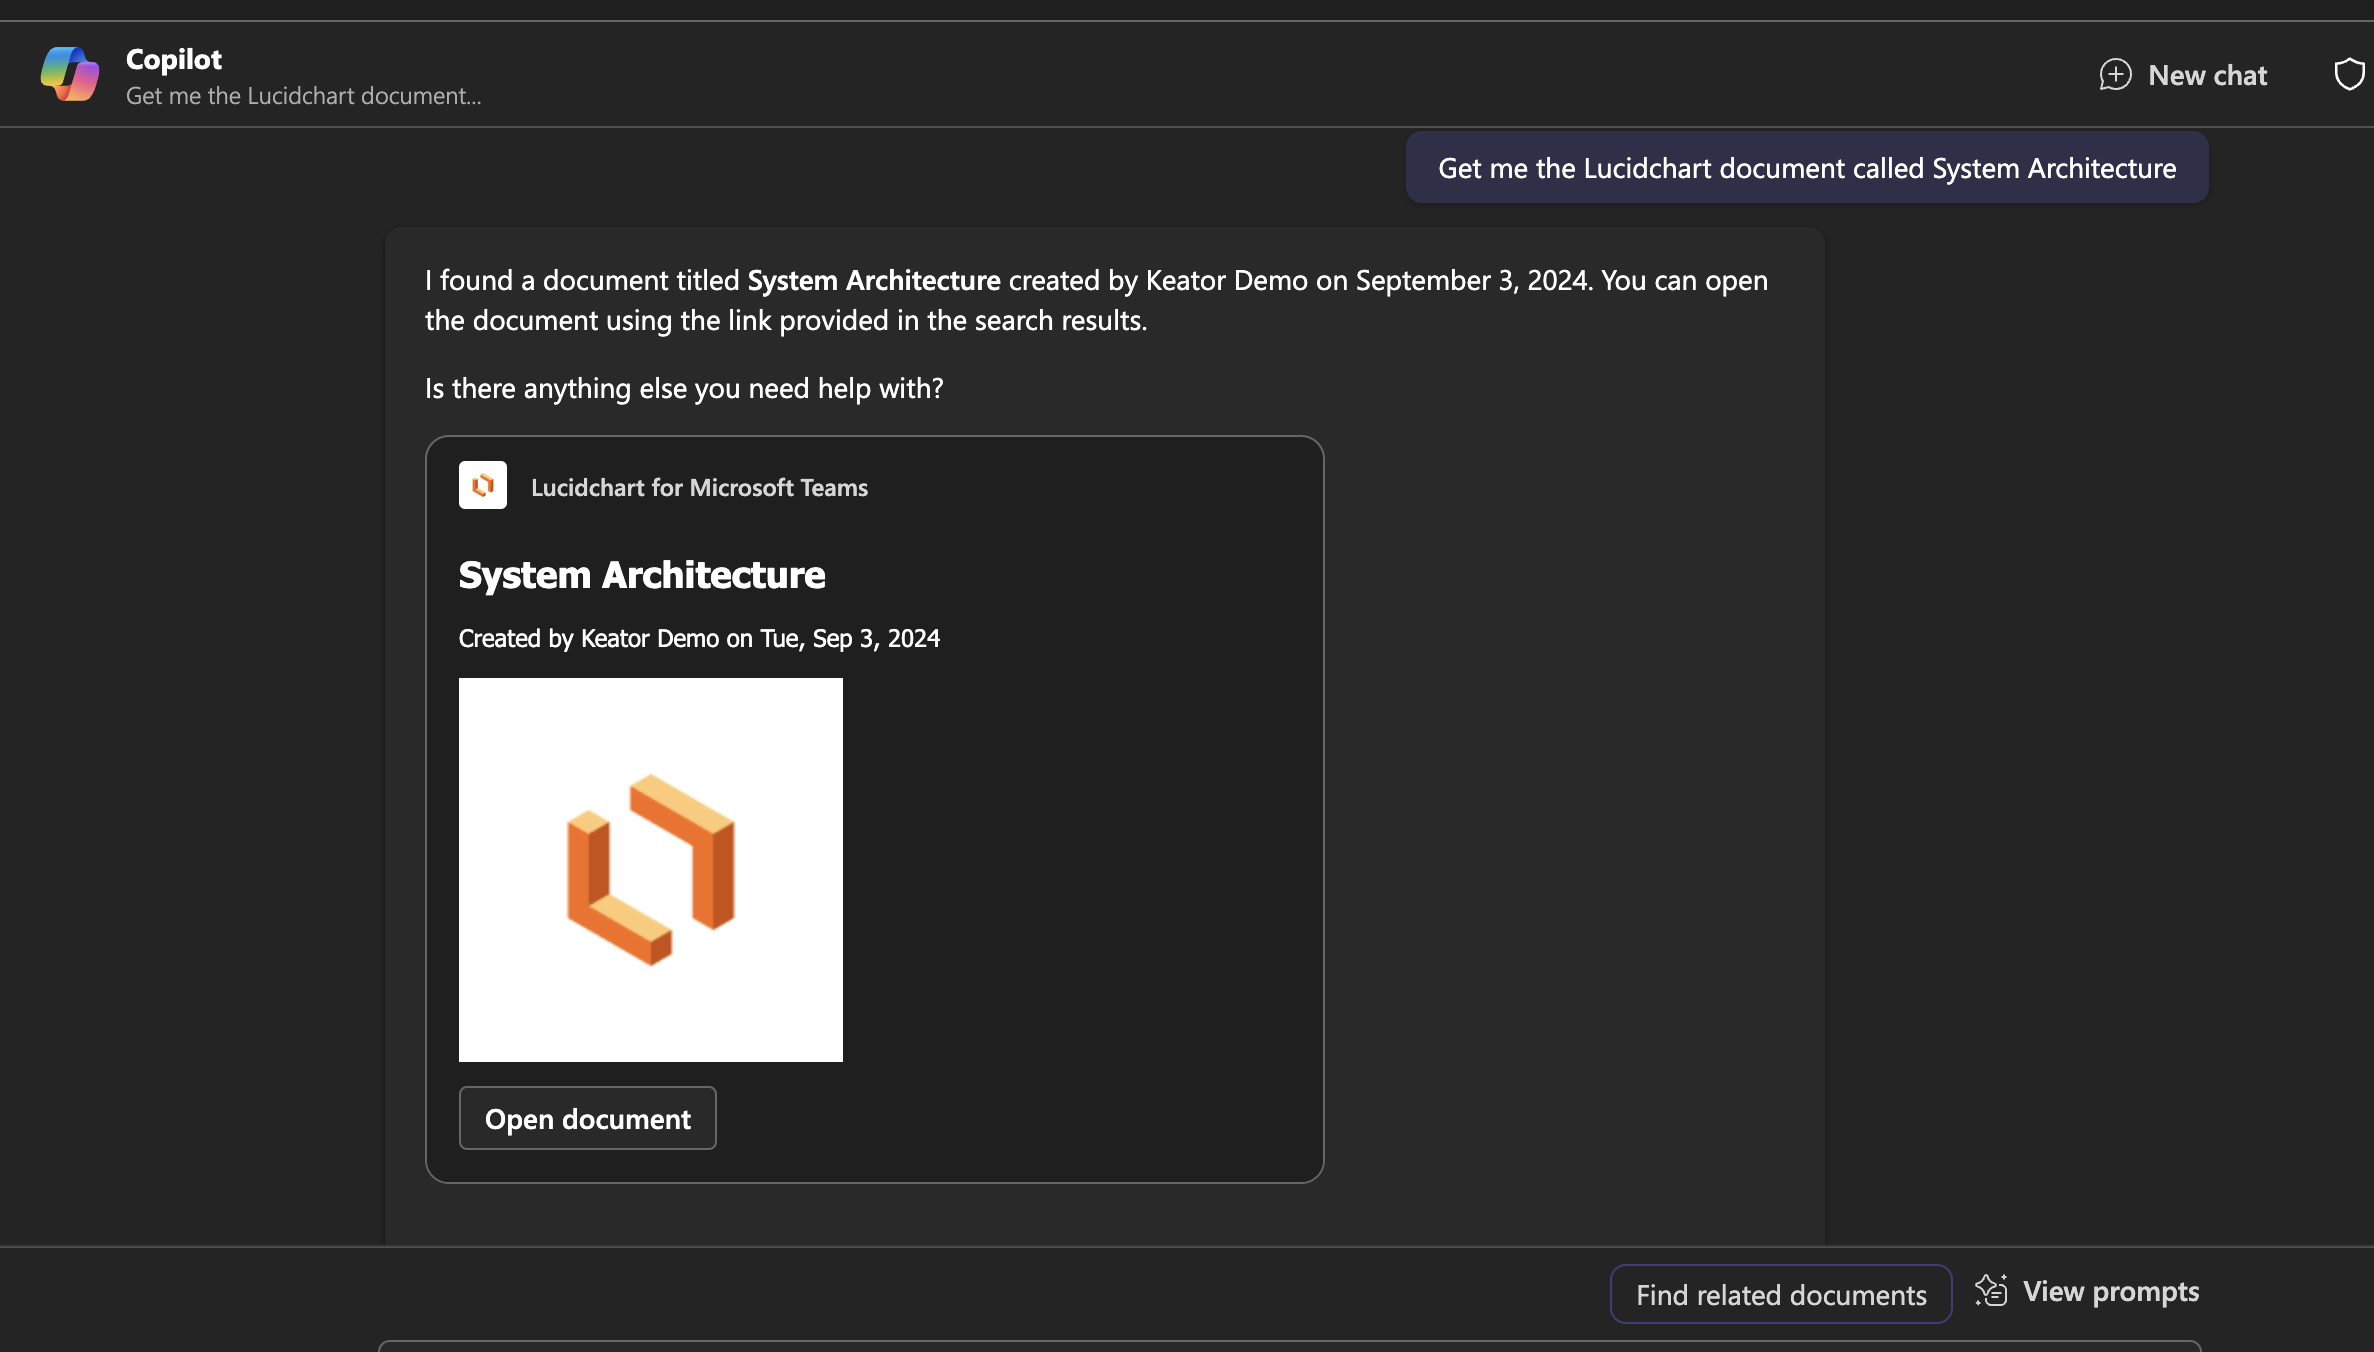Click the Copilot logo icon
The height and width of the screenshot is (1352, 2374).
click(x=68, y=73)
